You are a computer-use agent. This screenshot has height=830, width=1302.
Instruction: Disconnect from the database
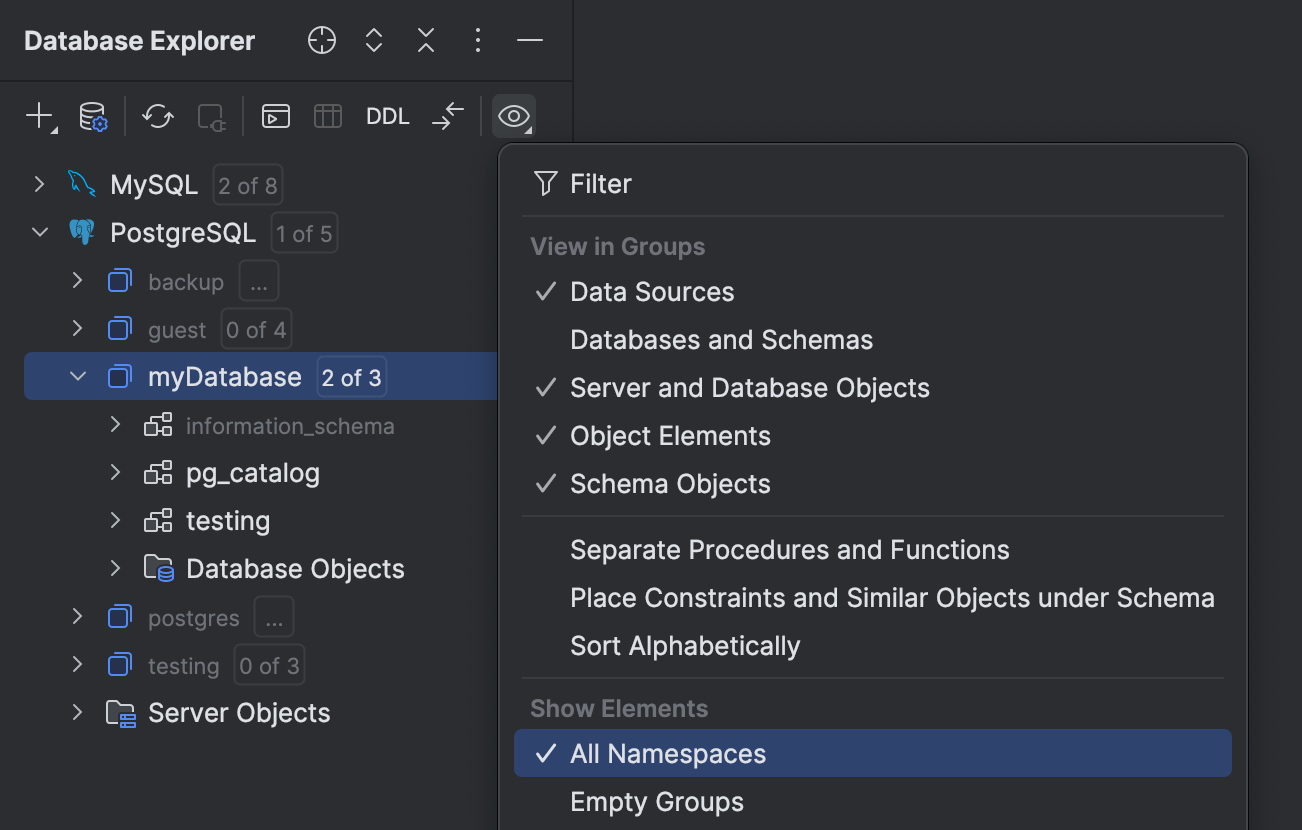click(211, 116)
